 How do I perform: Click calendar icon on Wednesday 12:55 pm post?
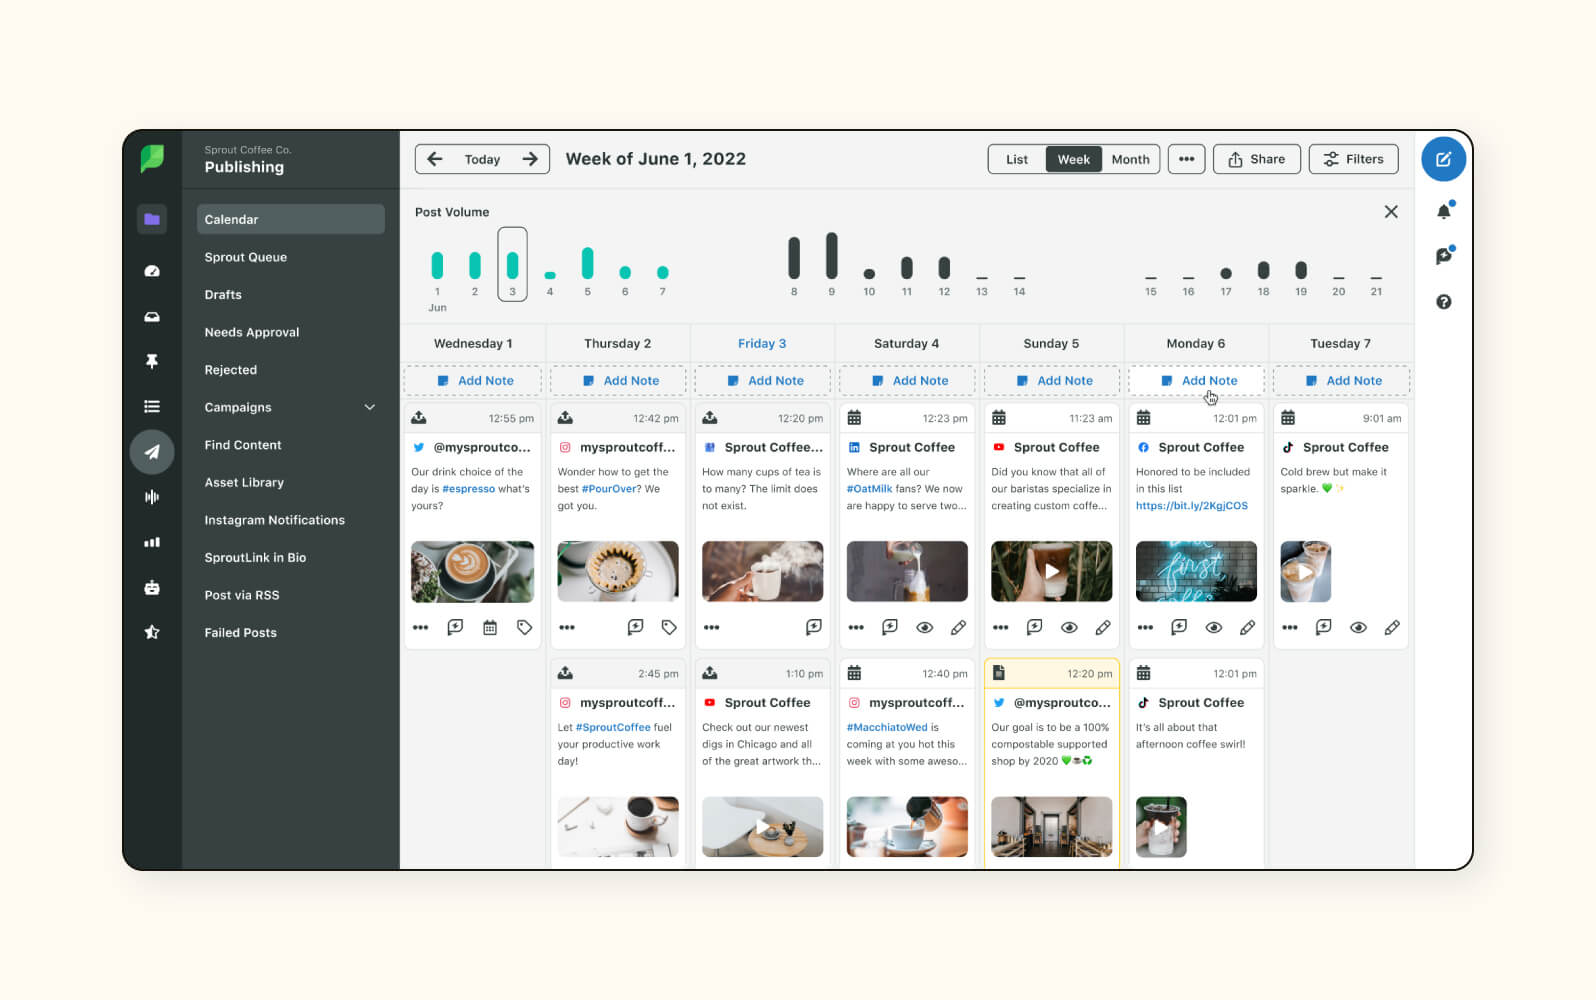[x=490, y=627]
